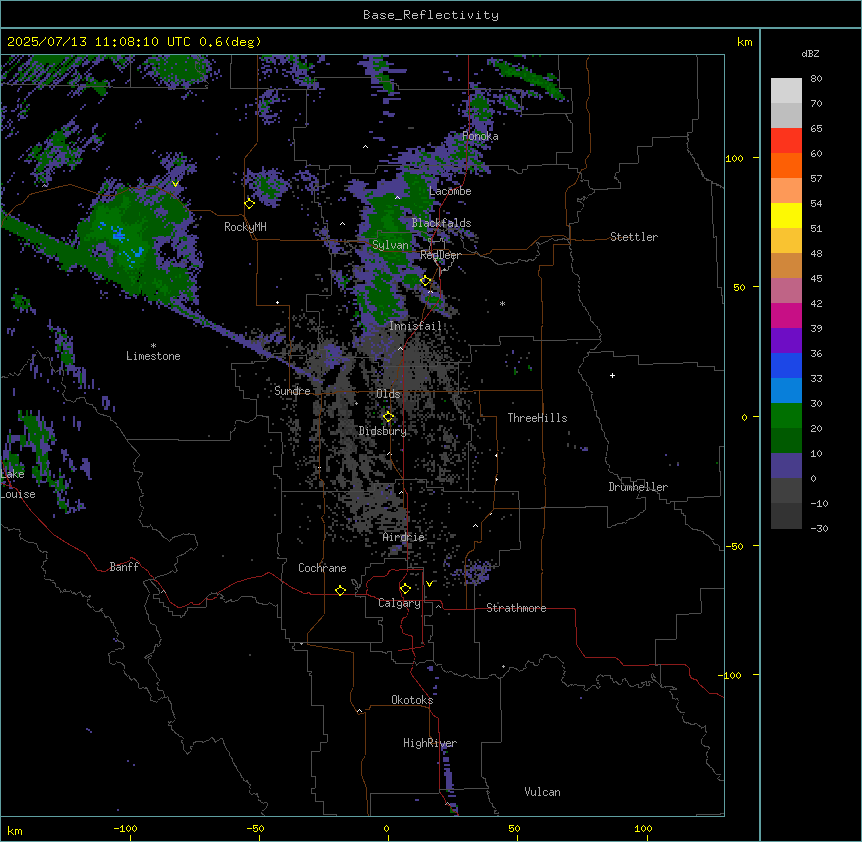Click the HighRiver label

click(x=430, y=743)
